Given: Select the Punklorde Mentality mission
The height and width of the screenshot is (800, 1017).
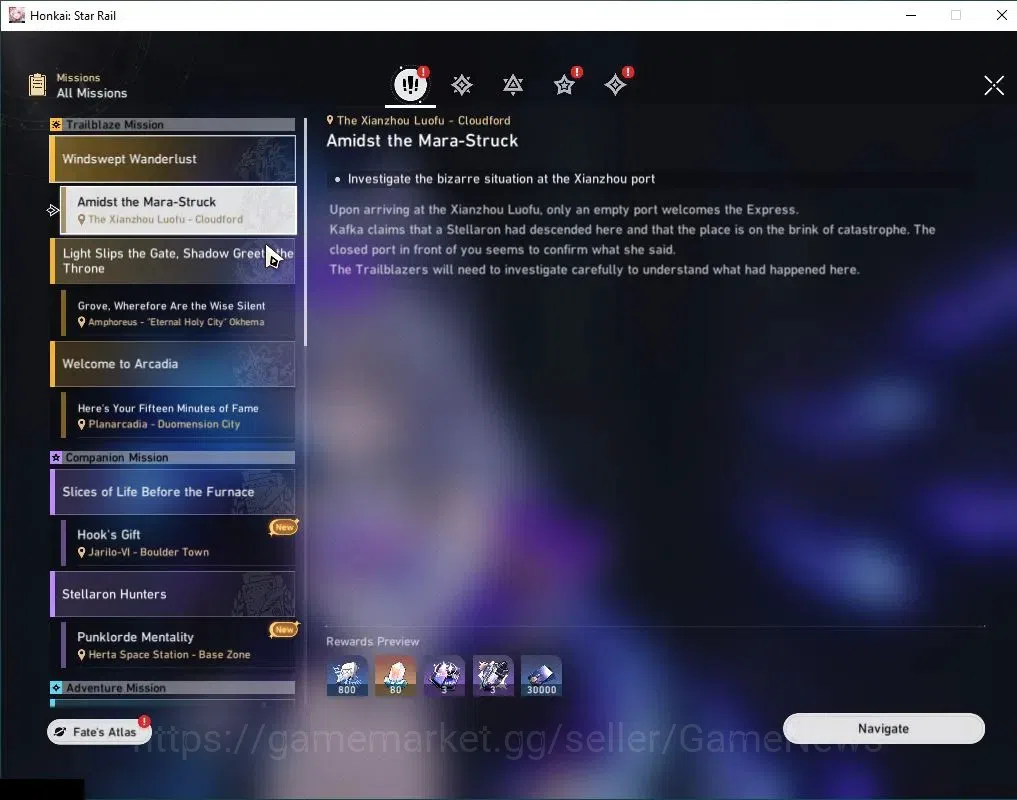Looking at the screenshot, I should coord(178,645).
